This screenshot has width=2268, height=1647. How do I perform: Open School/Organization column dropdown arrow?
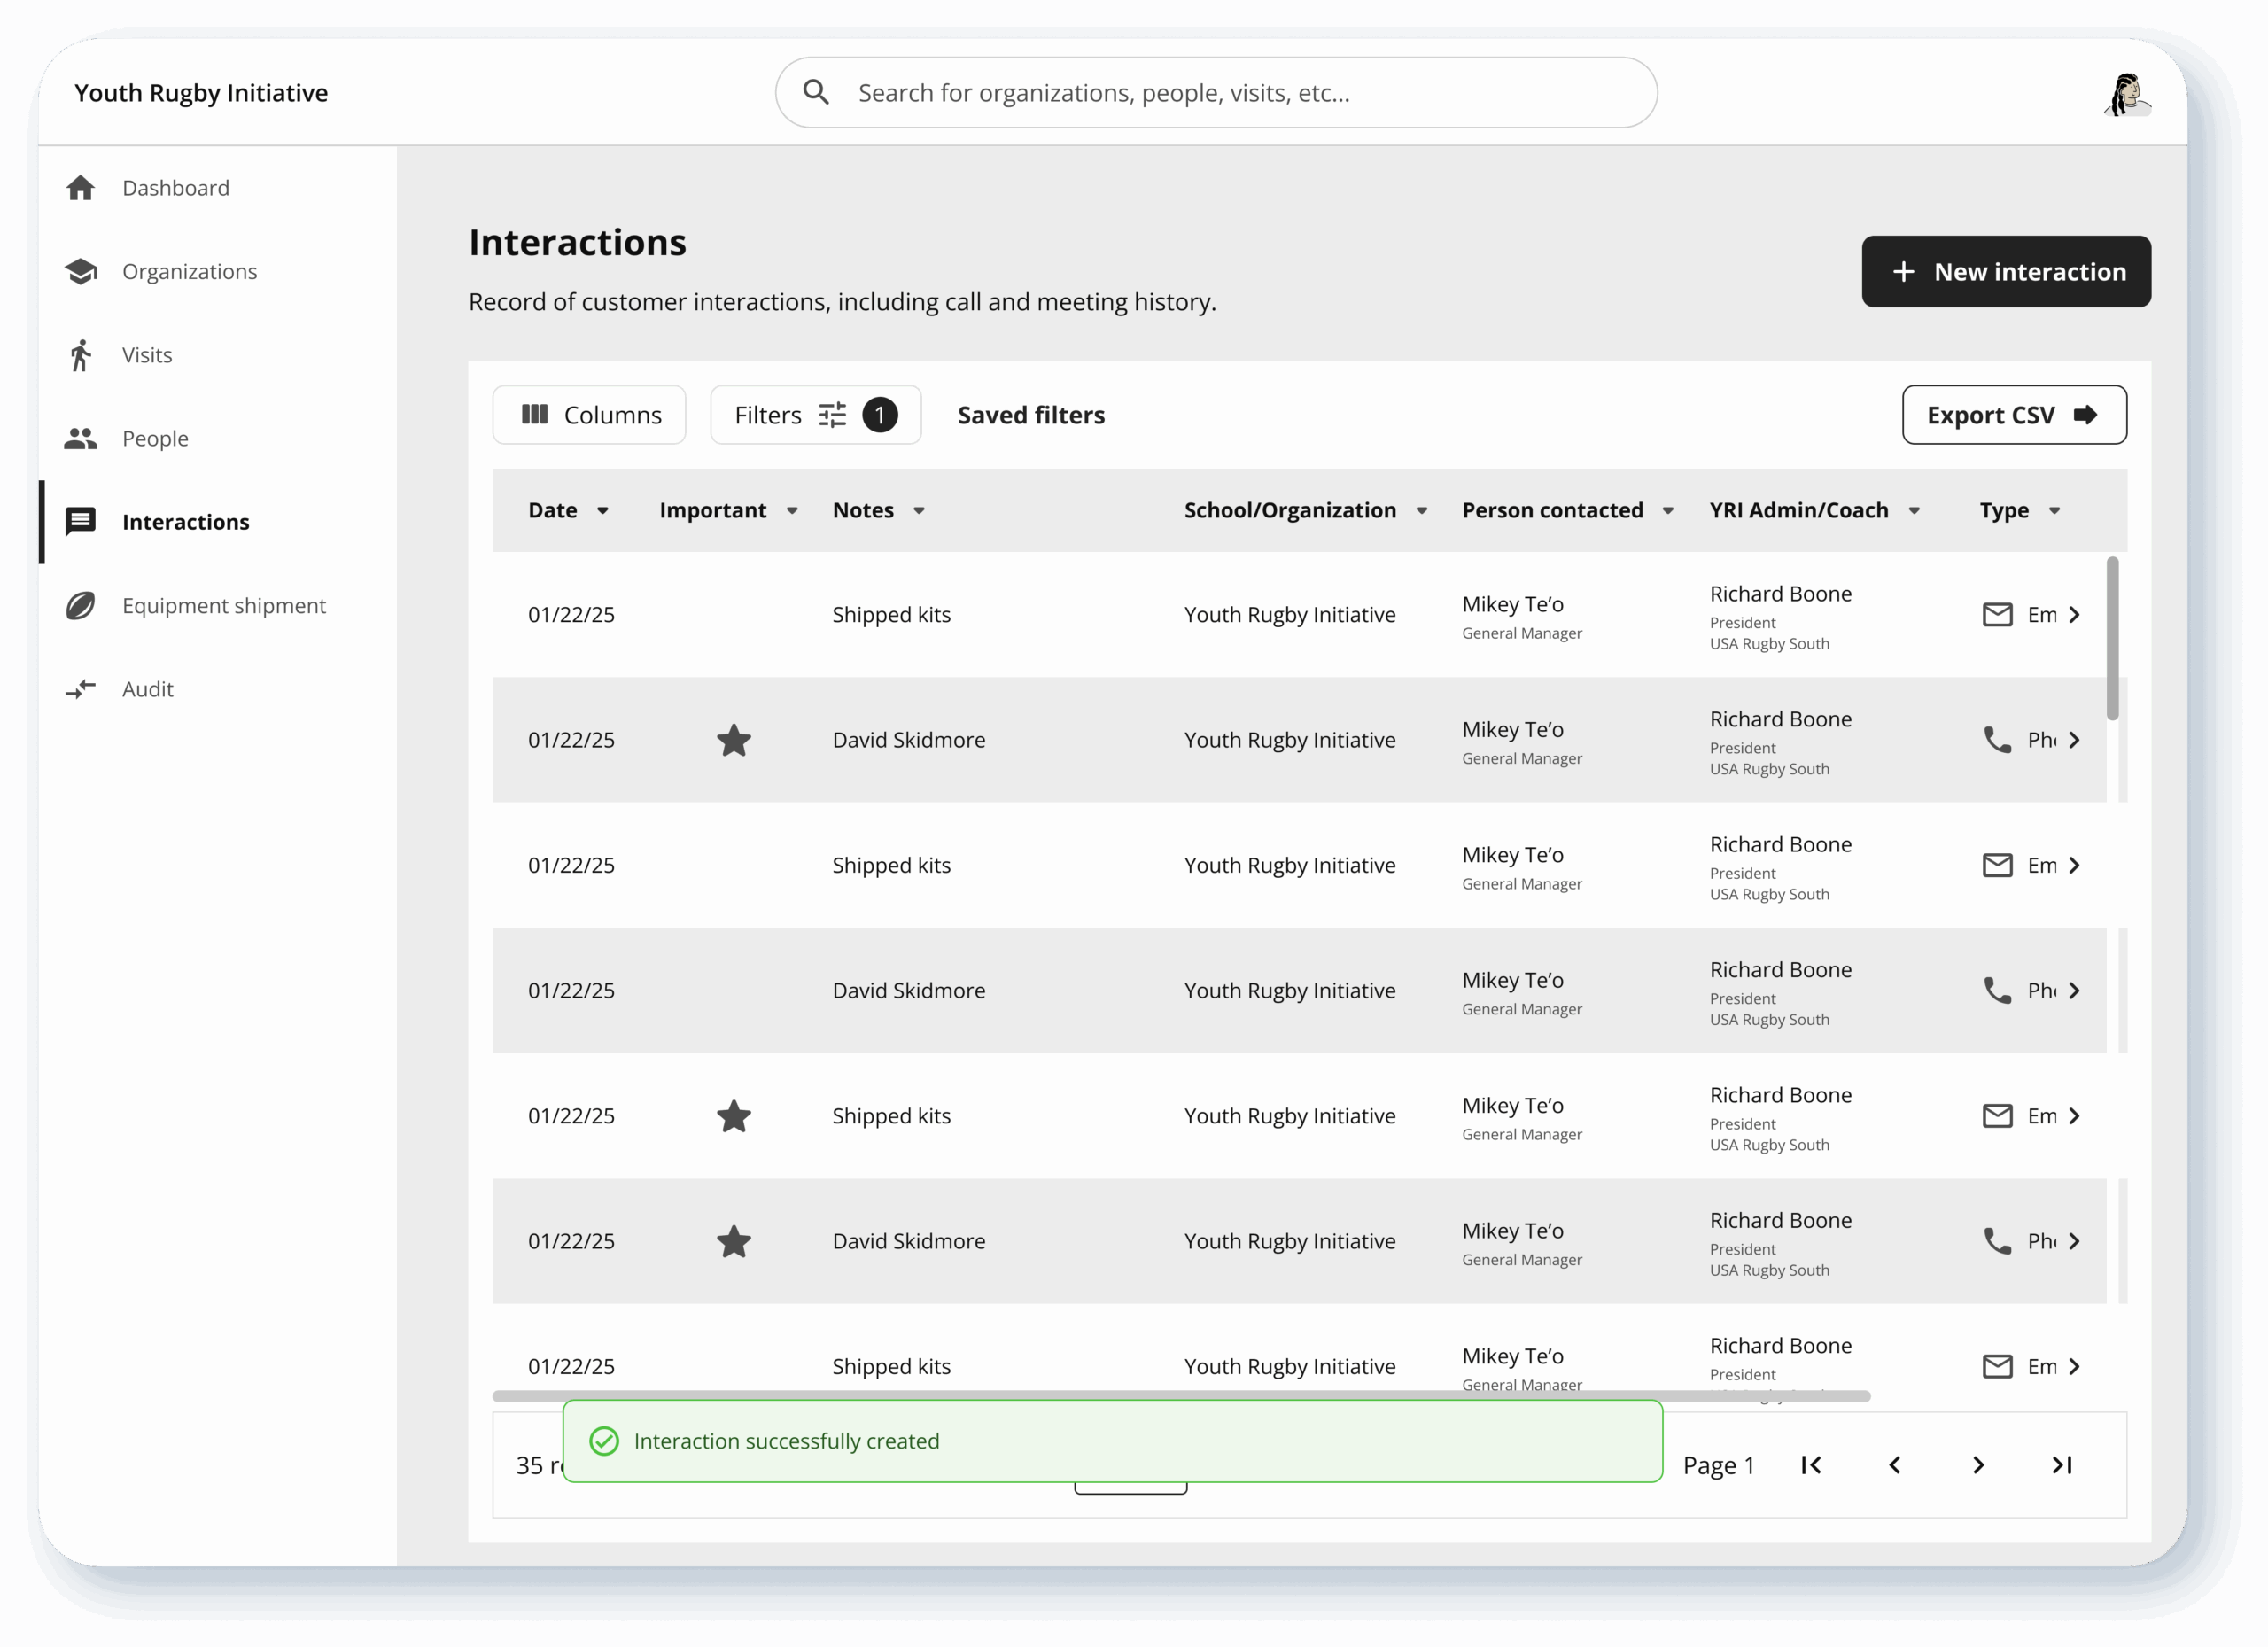1421,511
